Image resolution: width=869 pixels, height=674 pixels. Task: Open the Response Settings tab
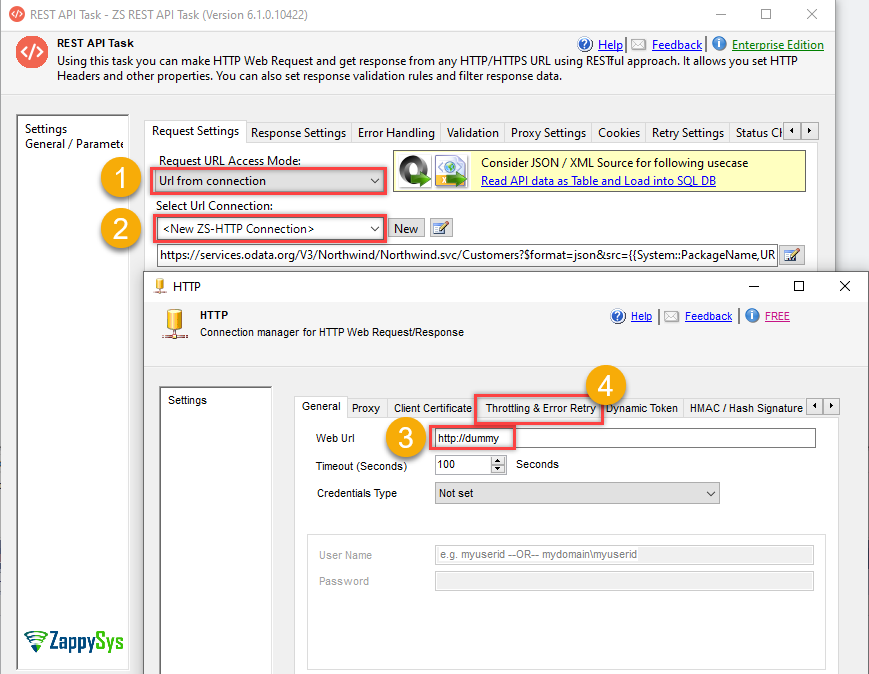click(x=298, y=132)
